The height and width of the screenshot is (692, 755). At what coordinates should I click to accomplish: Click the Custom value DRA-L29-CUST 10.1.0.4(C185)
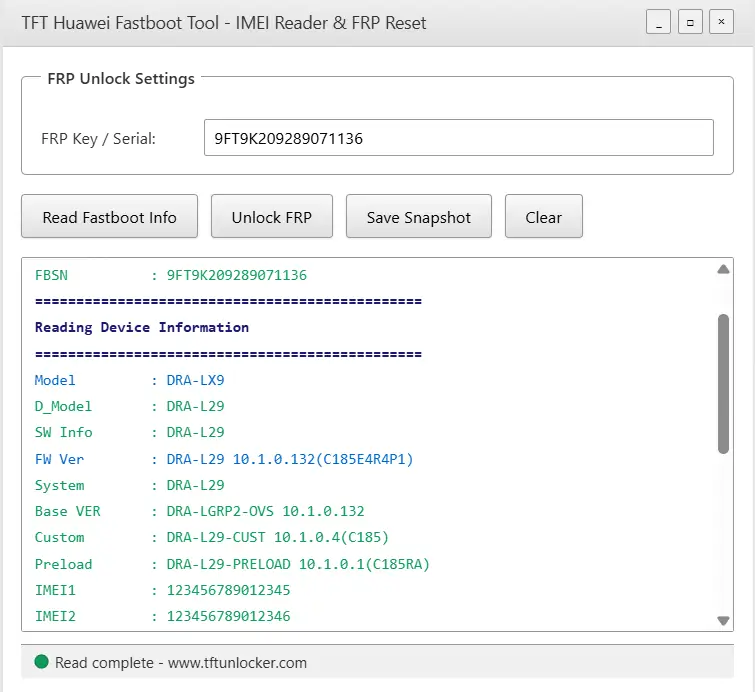tap(277, 537)
